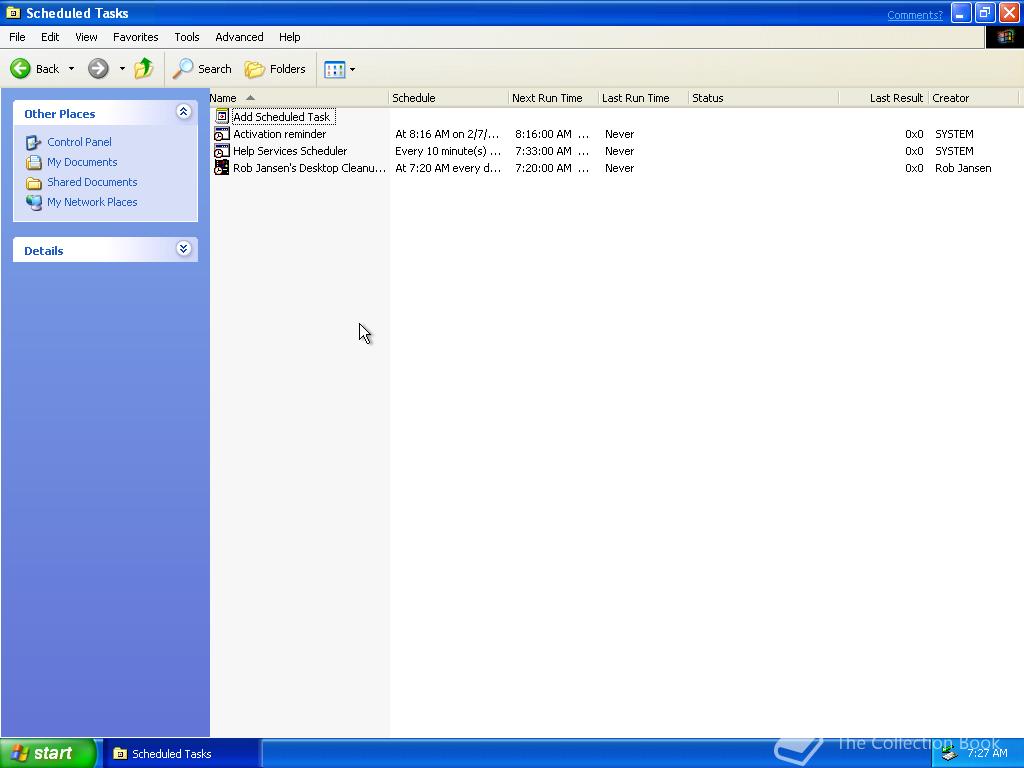Click the Add Scheduled Task icon
Screen dimensions: 1024x768
point(222,116)
